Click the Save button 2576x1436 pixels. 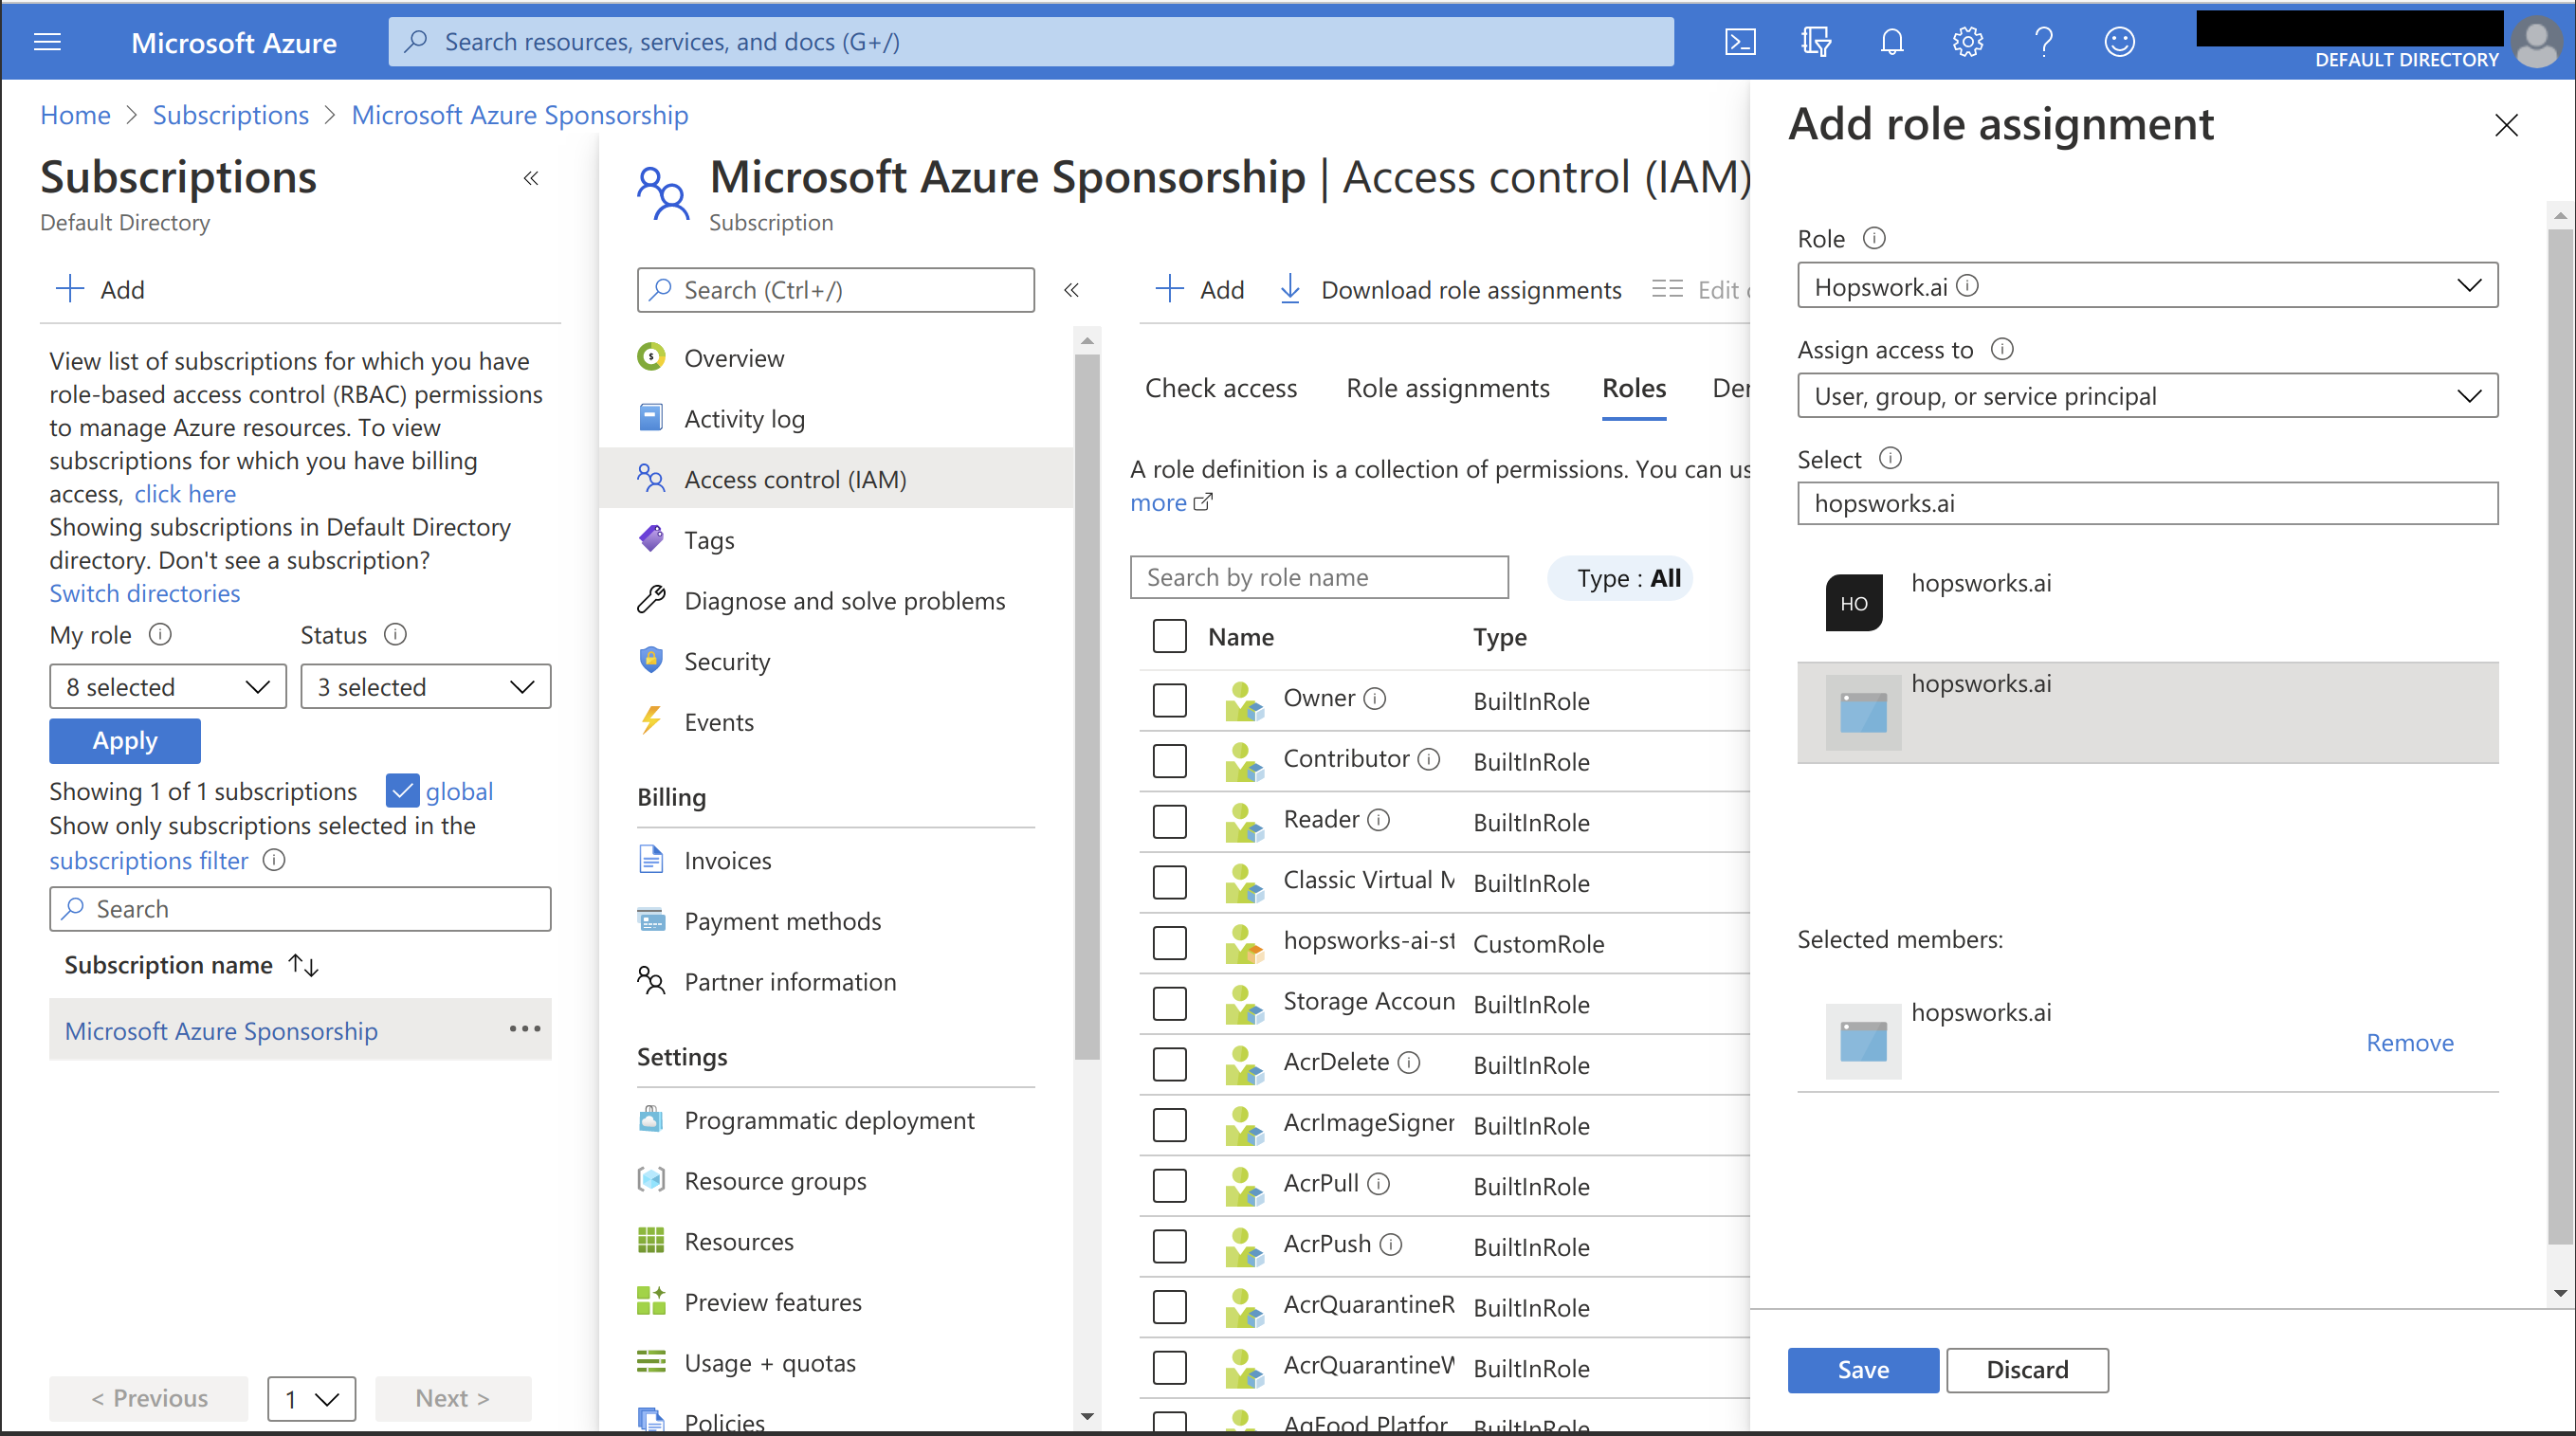pyautogui.click(x=1862, y=1369)
